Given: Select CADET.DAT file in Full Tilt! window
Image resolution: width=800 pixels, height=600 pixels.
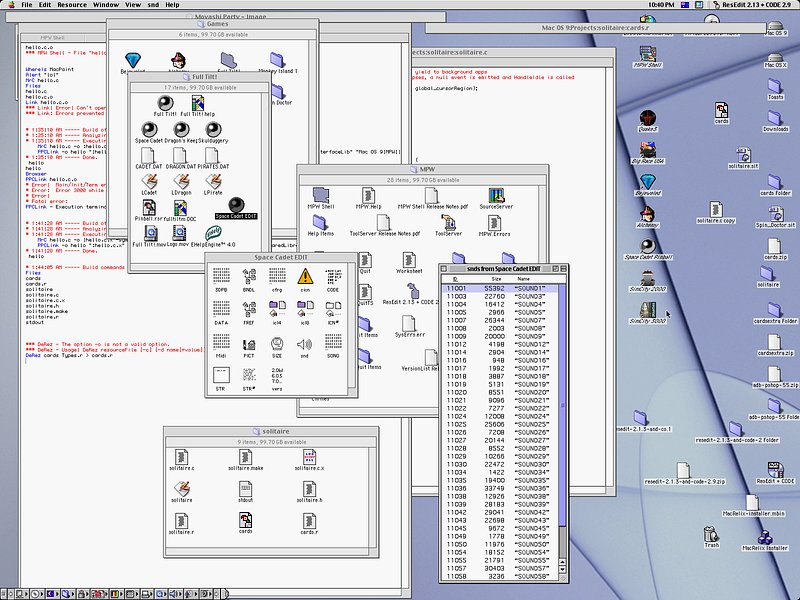Looking at the screenshot, I should pyautogui.click(x=148, y=156).
